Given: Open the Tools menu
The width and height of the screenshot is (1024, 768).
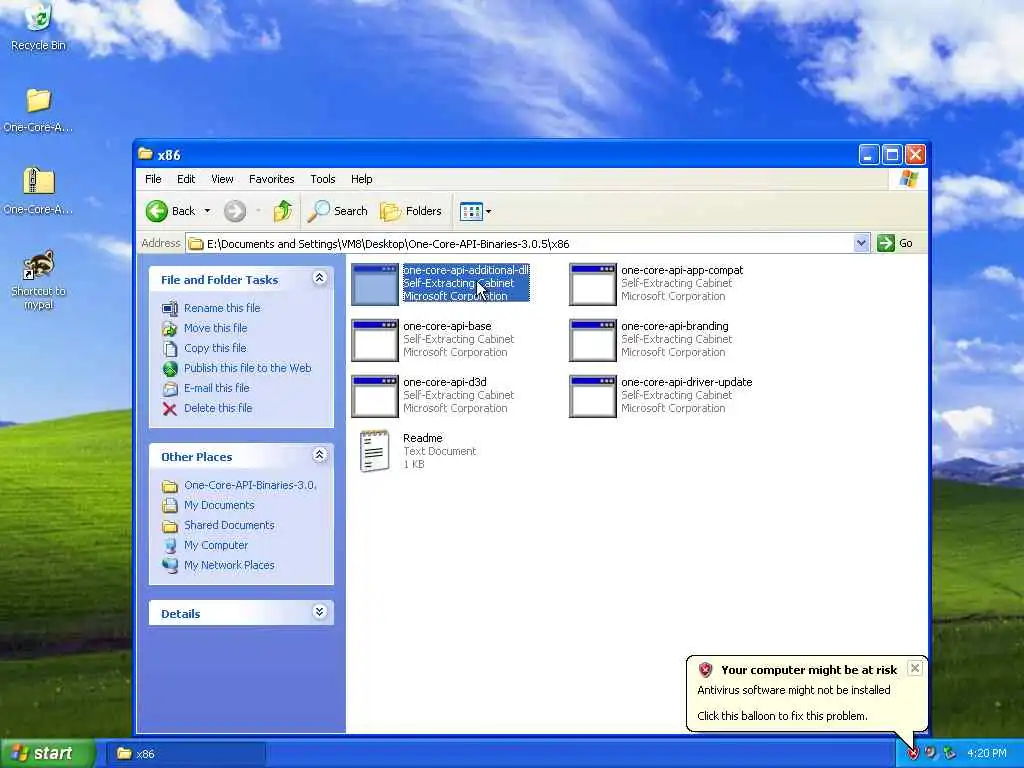Looking at the screenshot, I should point(323,179).
